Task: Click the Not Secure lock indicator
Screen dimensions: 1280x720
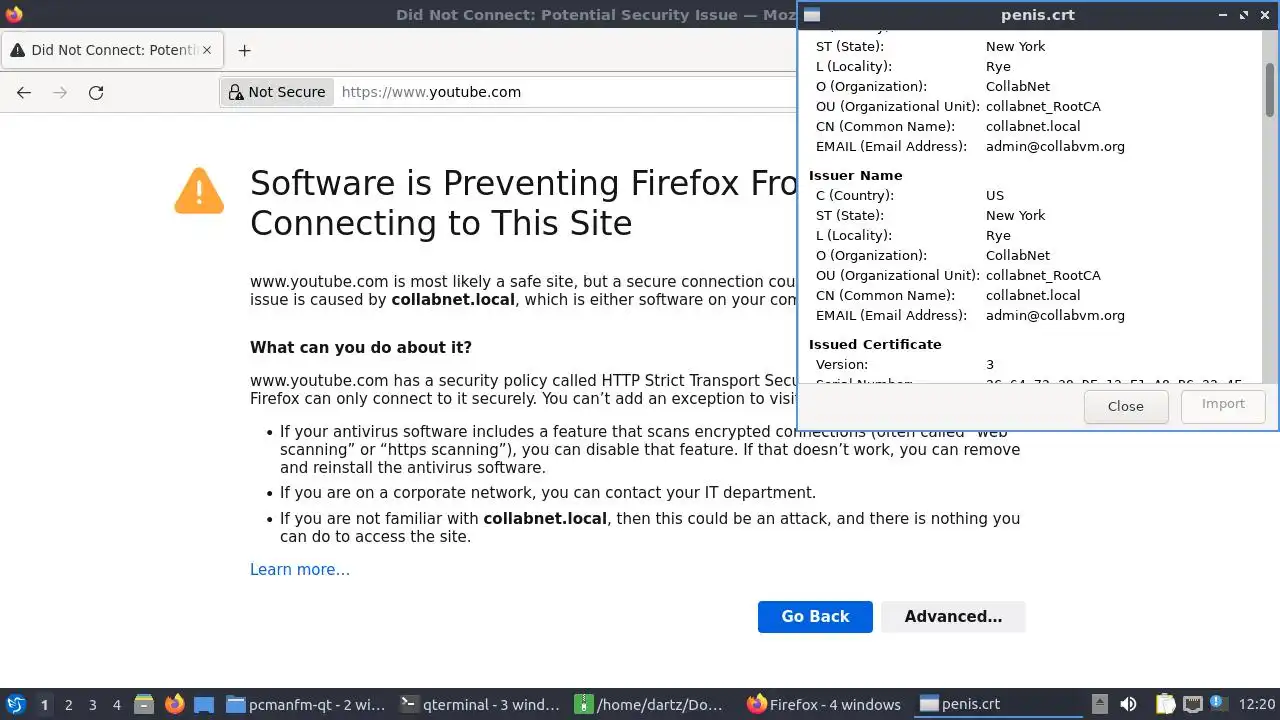Action: click(277, 92)
